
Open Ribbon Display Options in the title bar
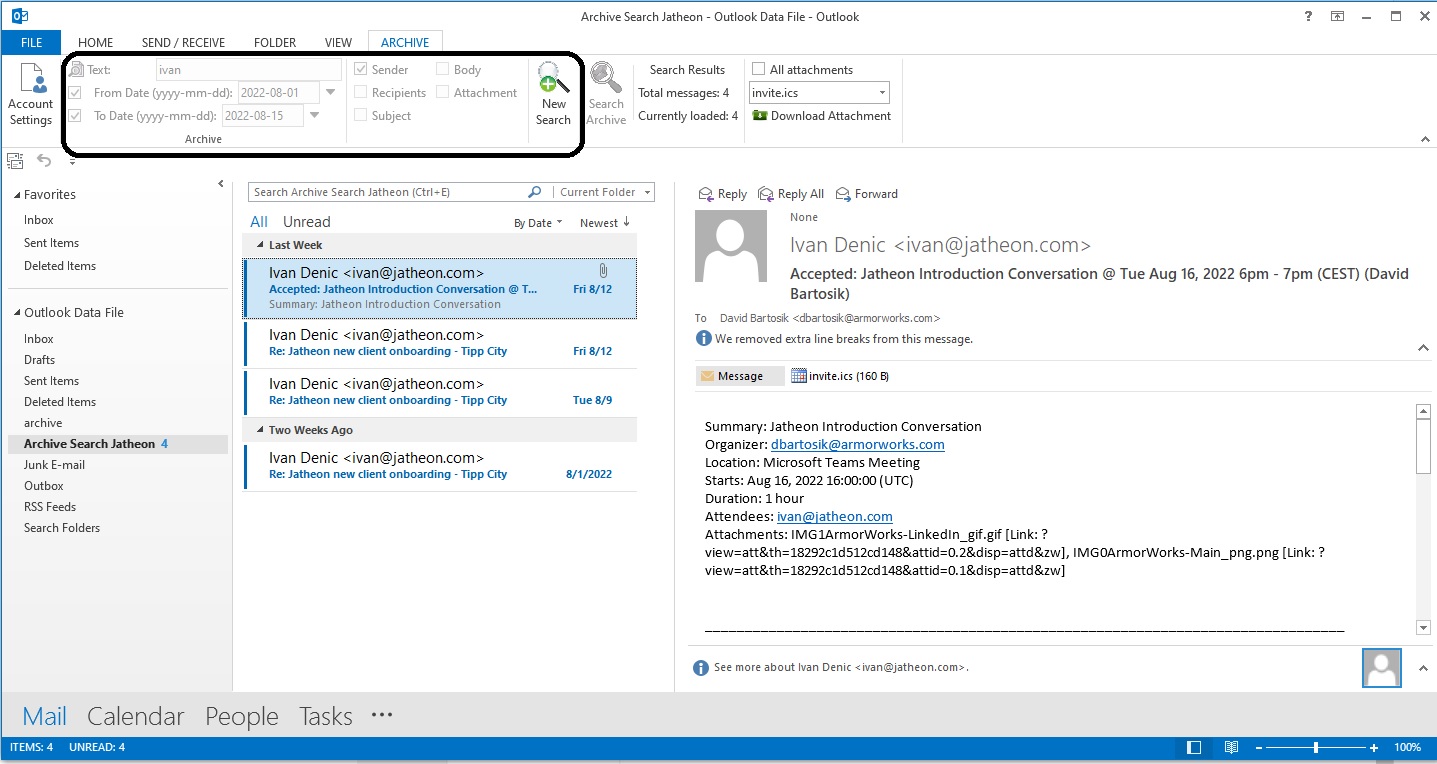pos(1337,17)
